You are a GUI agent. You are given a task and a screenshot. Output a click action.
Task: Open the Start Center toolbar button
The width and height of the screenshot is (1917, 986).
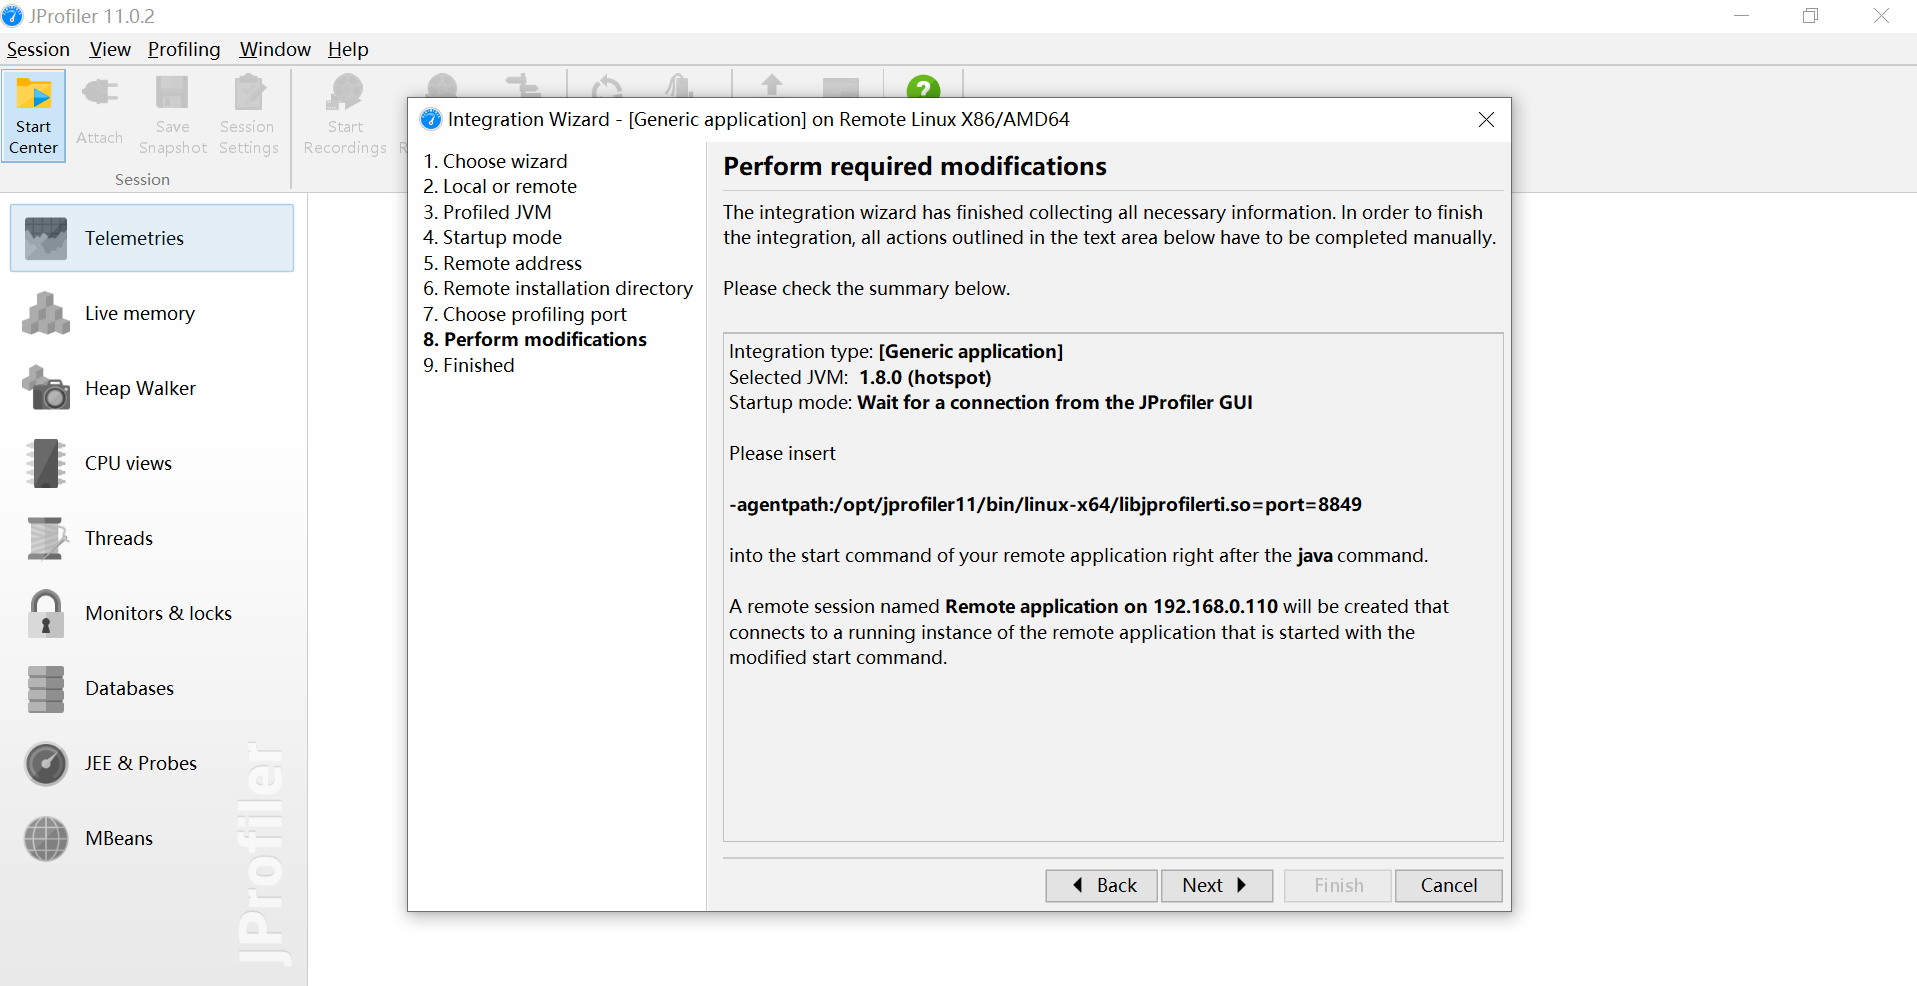34,115
